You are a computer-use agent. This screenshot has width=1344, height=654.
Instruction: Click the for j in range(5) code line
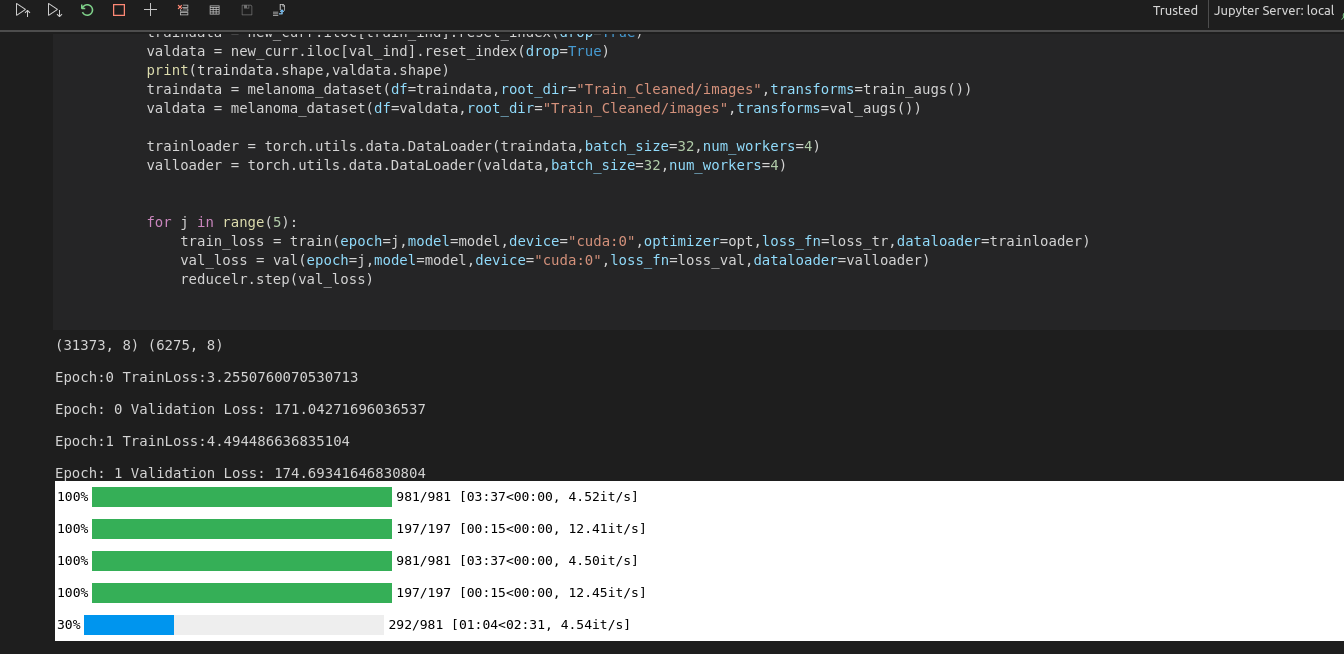coord(222,222)
